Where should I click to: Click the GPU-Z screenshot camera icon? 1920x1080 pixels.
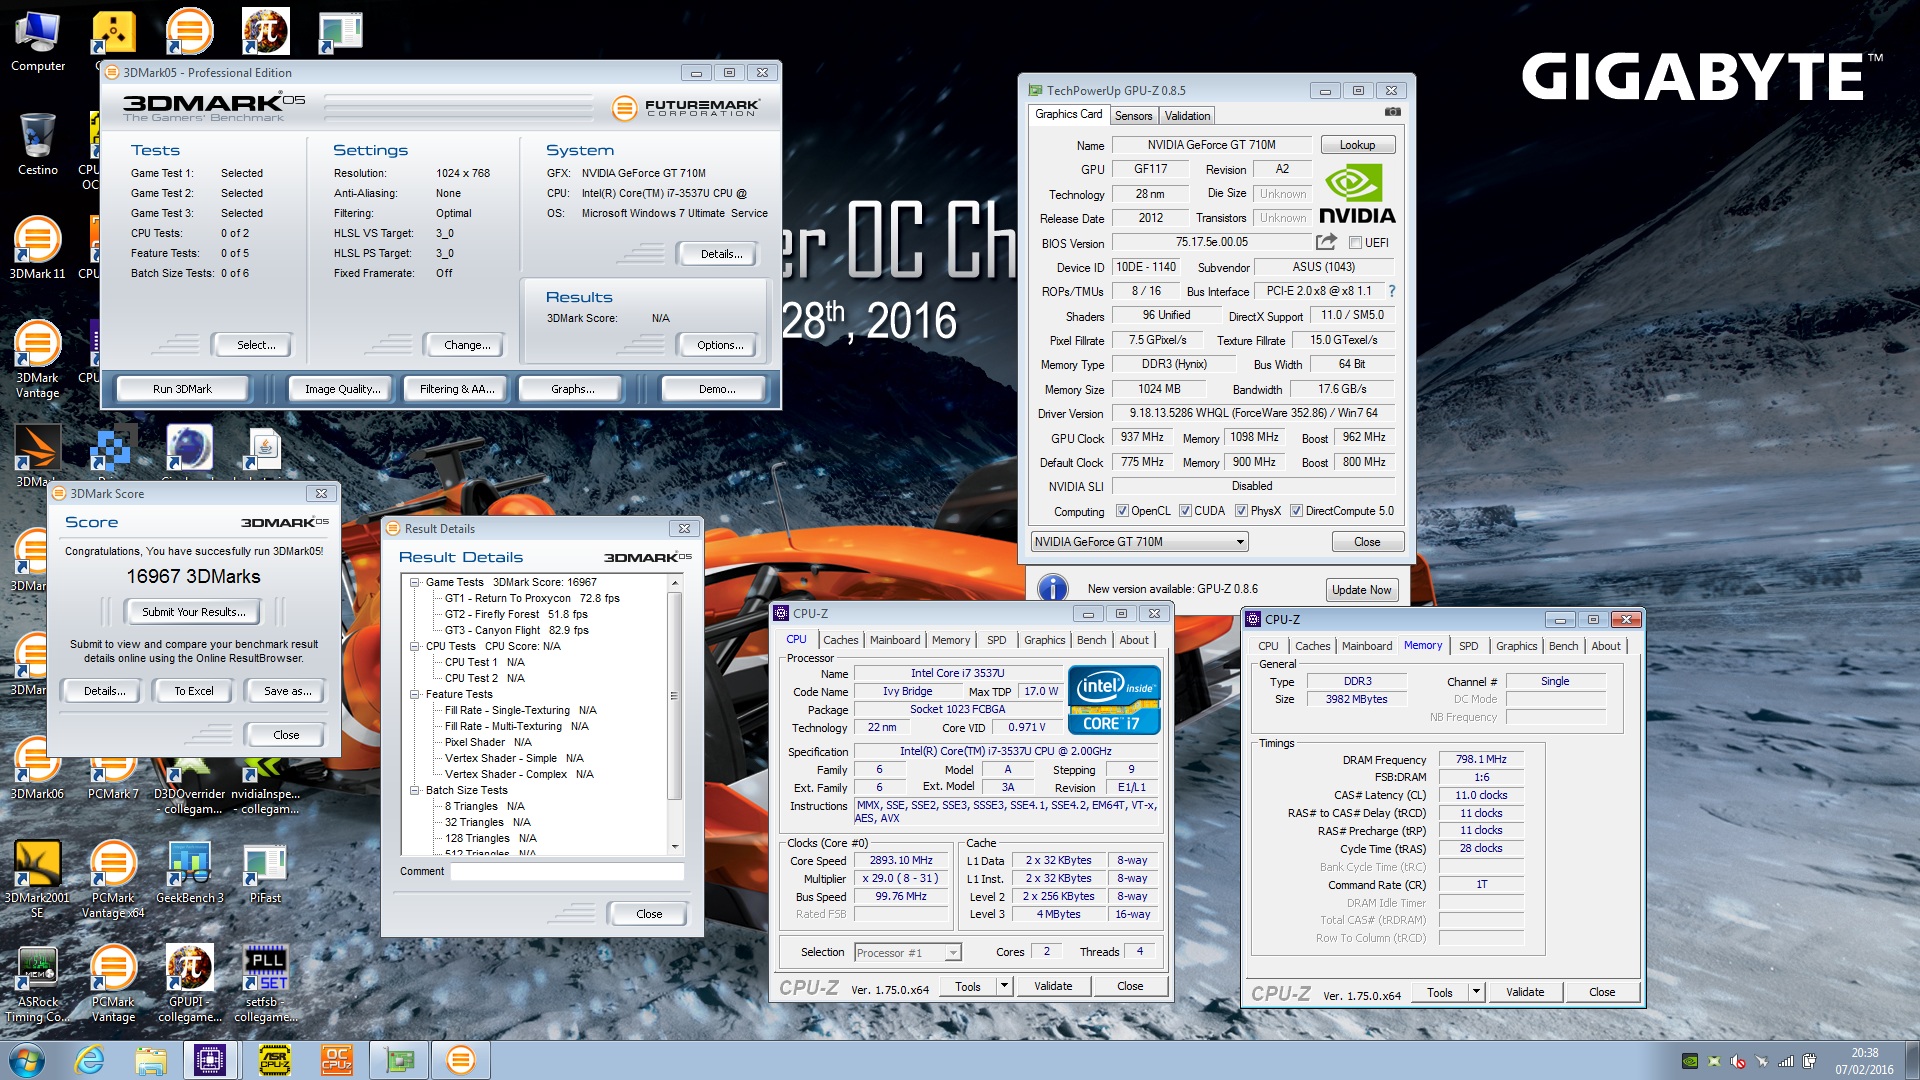[x=1392, y=113]
